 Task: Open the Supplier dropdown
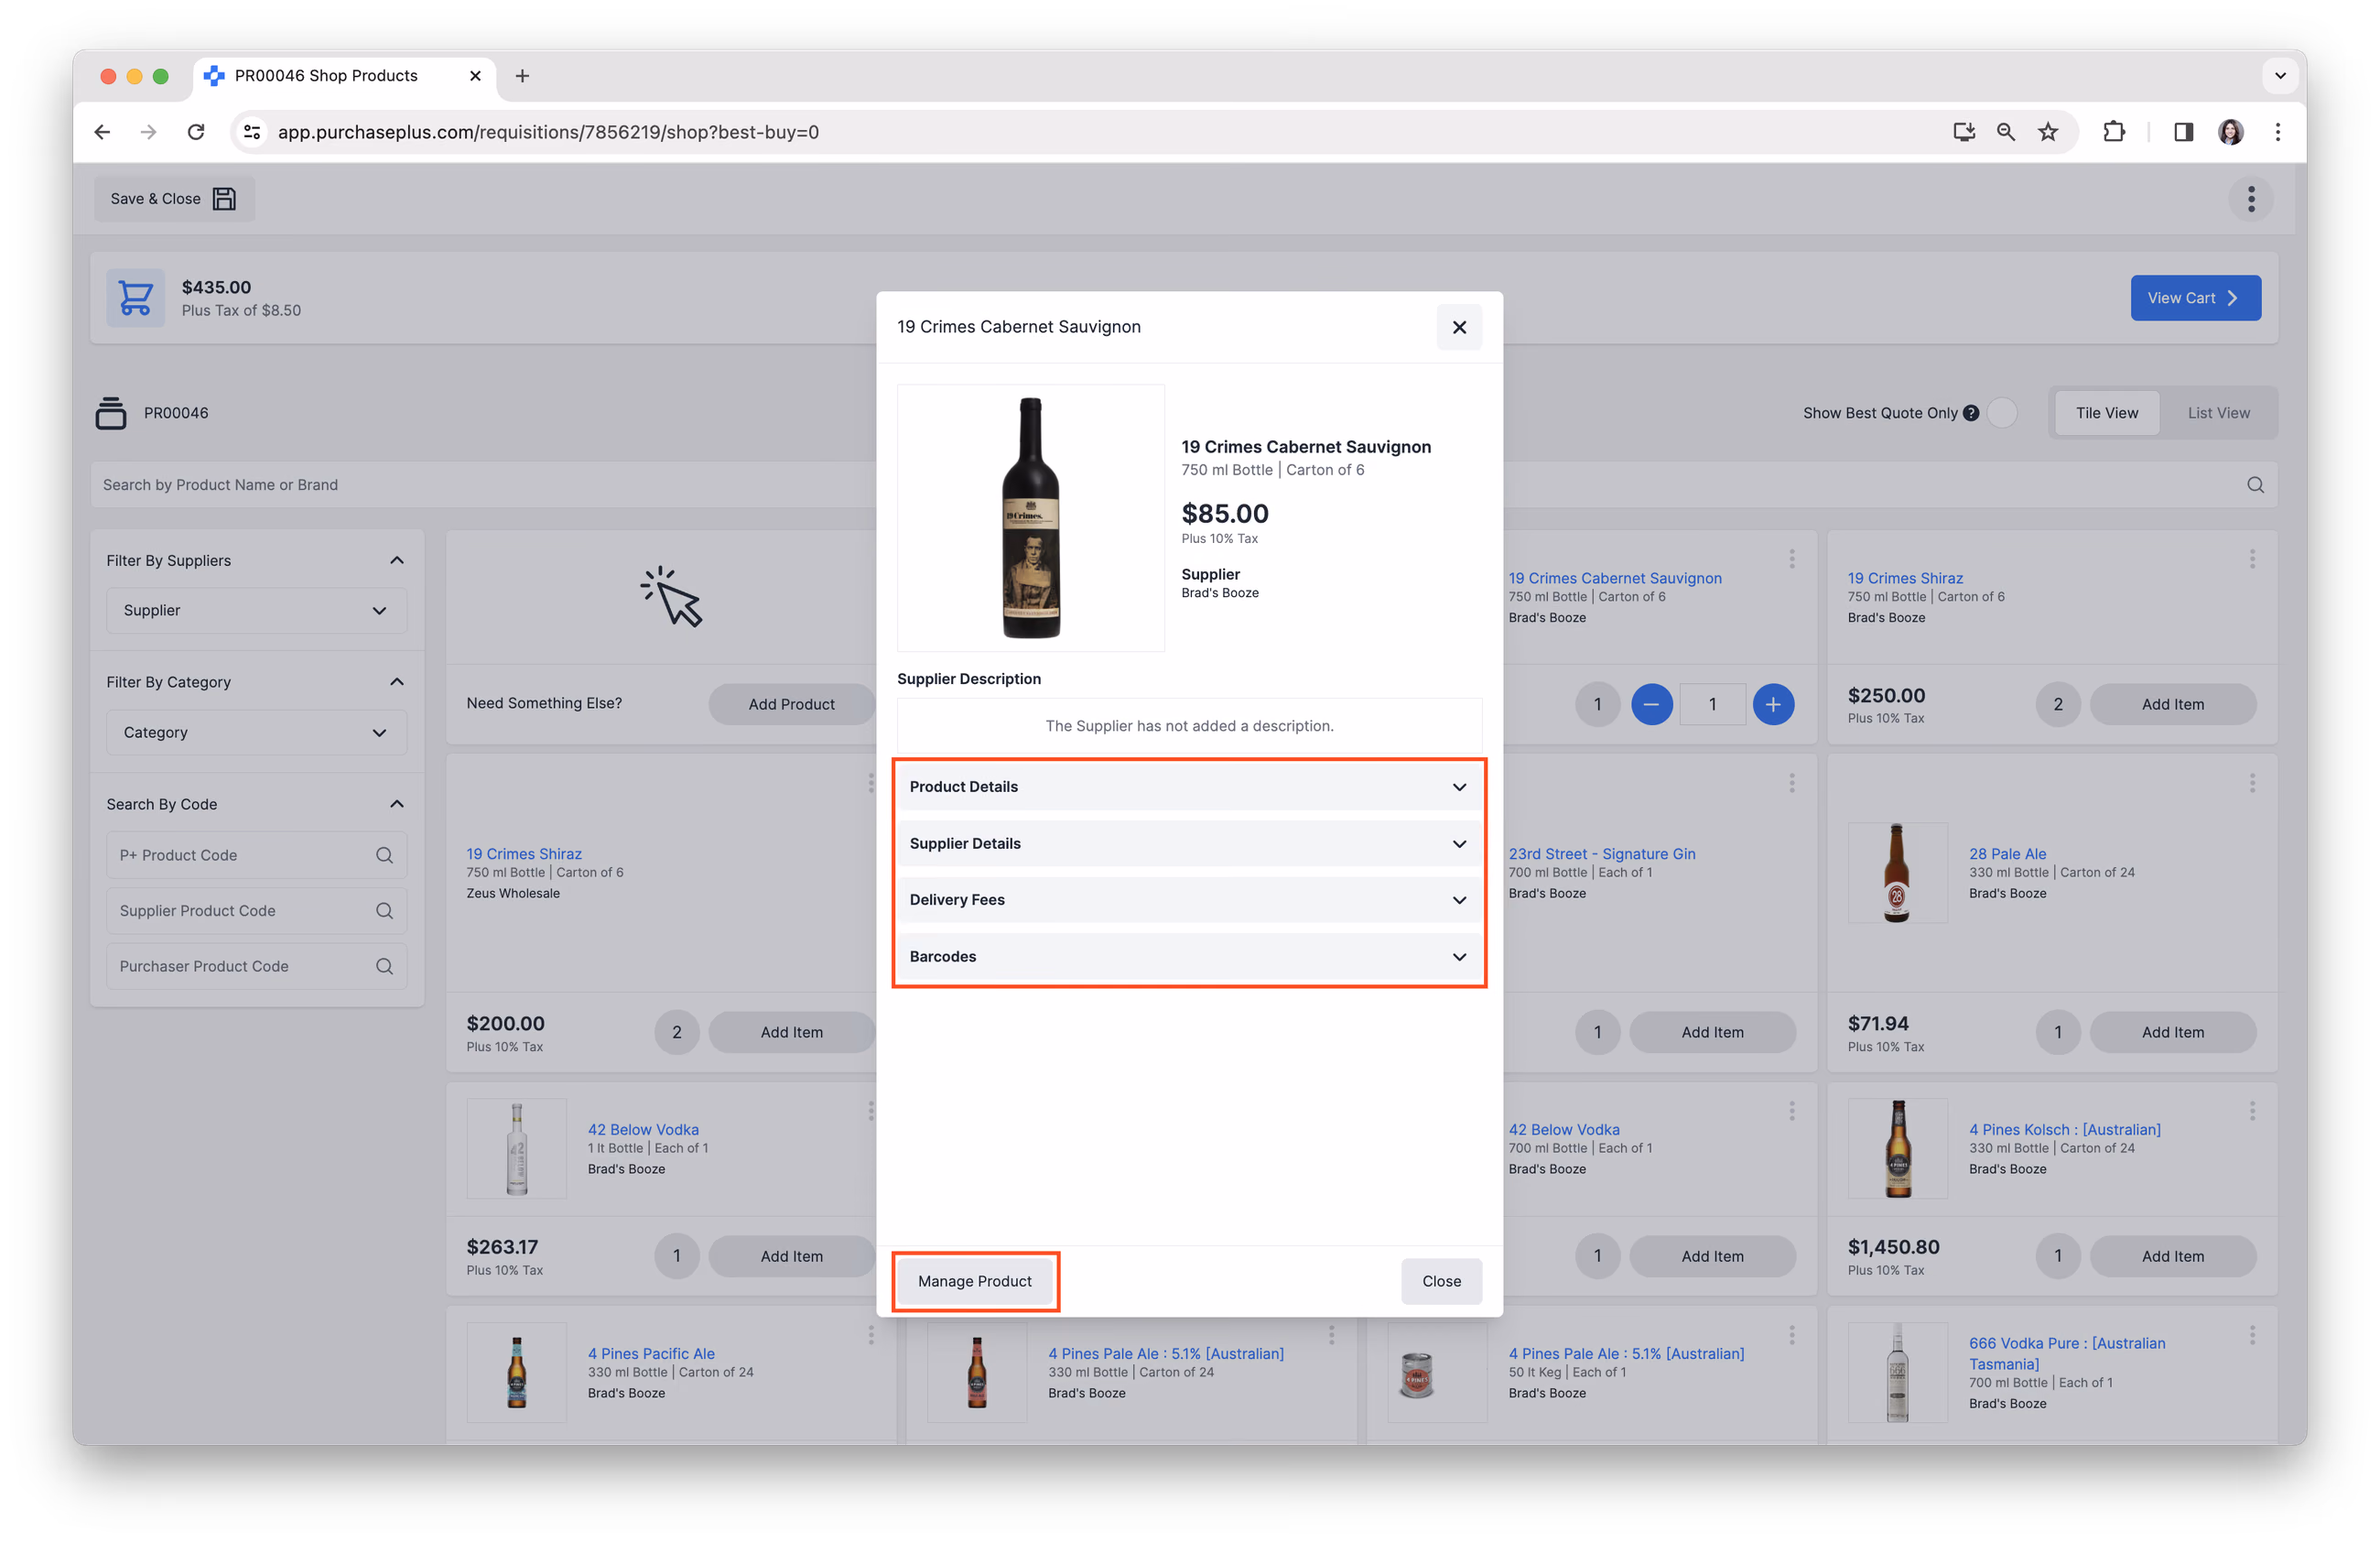(x=256, y=610)
